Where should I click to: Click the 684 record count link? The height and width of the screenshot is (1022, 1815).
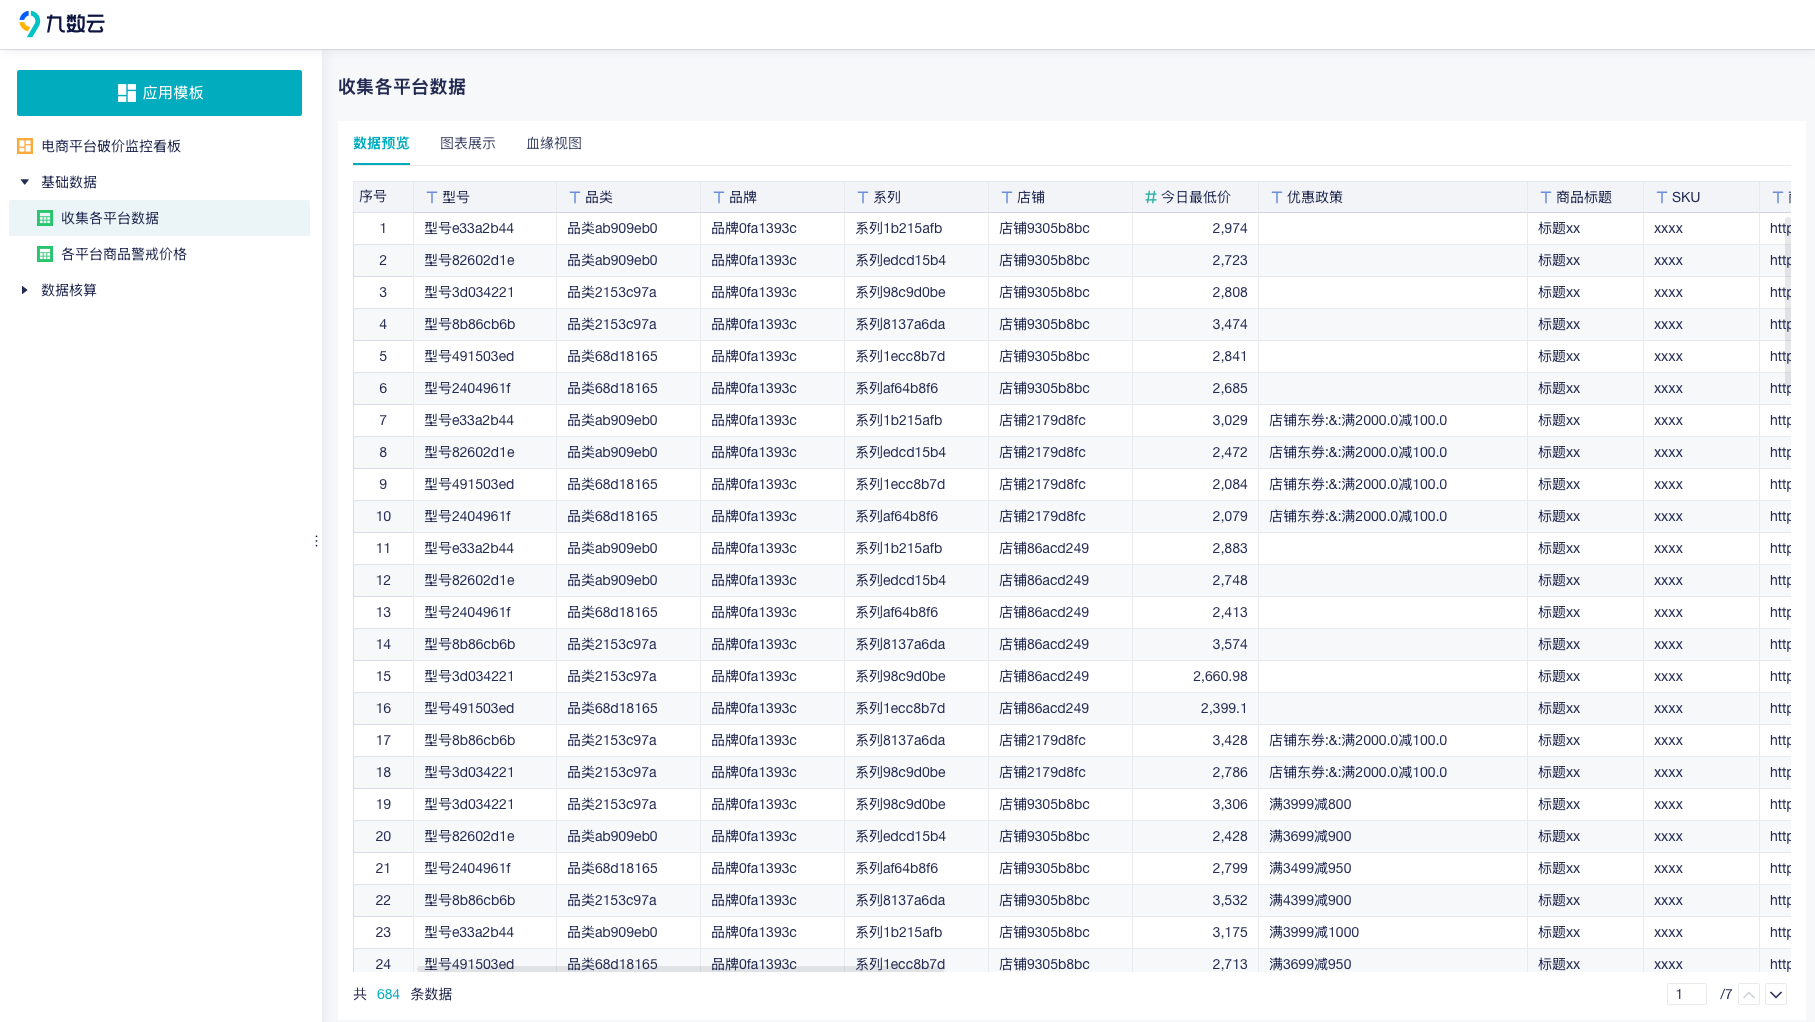(x=387, y=994)
